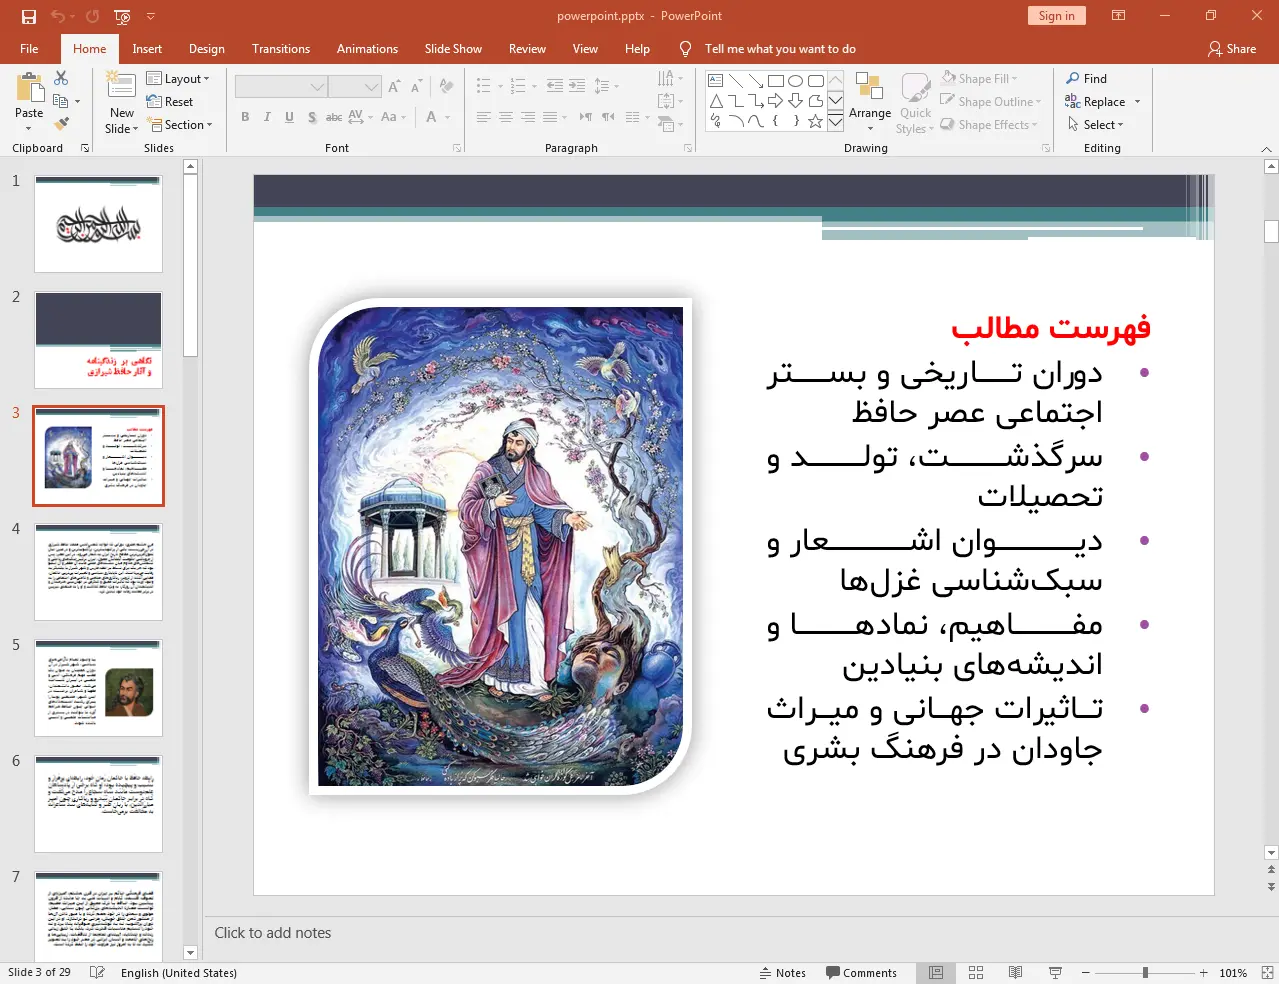Click the spell check status icon

click(x=97, y=973)
